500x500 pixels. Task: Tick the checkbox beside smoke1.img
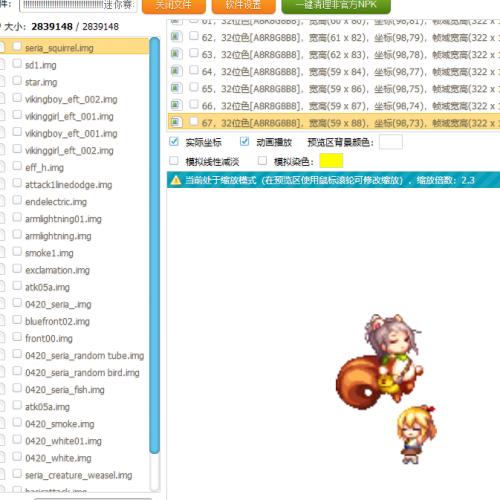[x=17, y=251]
